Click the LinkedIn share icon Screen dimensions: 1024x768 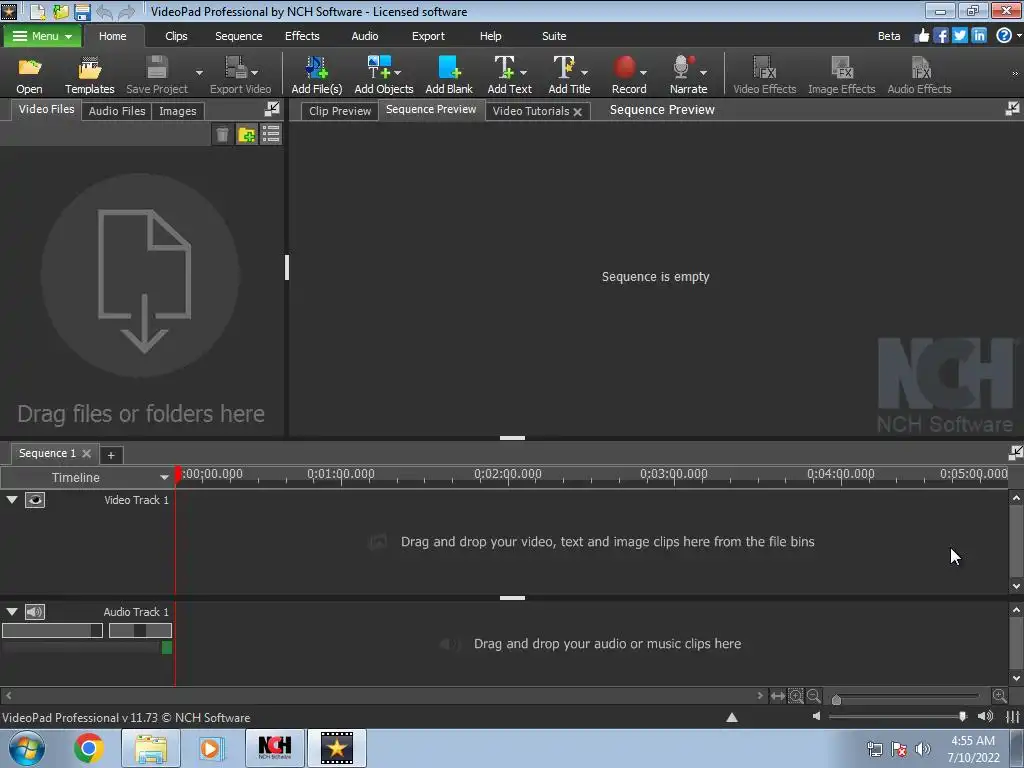tap(978, 36)
